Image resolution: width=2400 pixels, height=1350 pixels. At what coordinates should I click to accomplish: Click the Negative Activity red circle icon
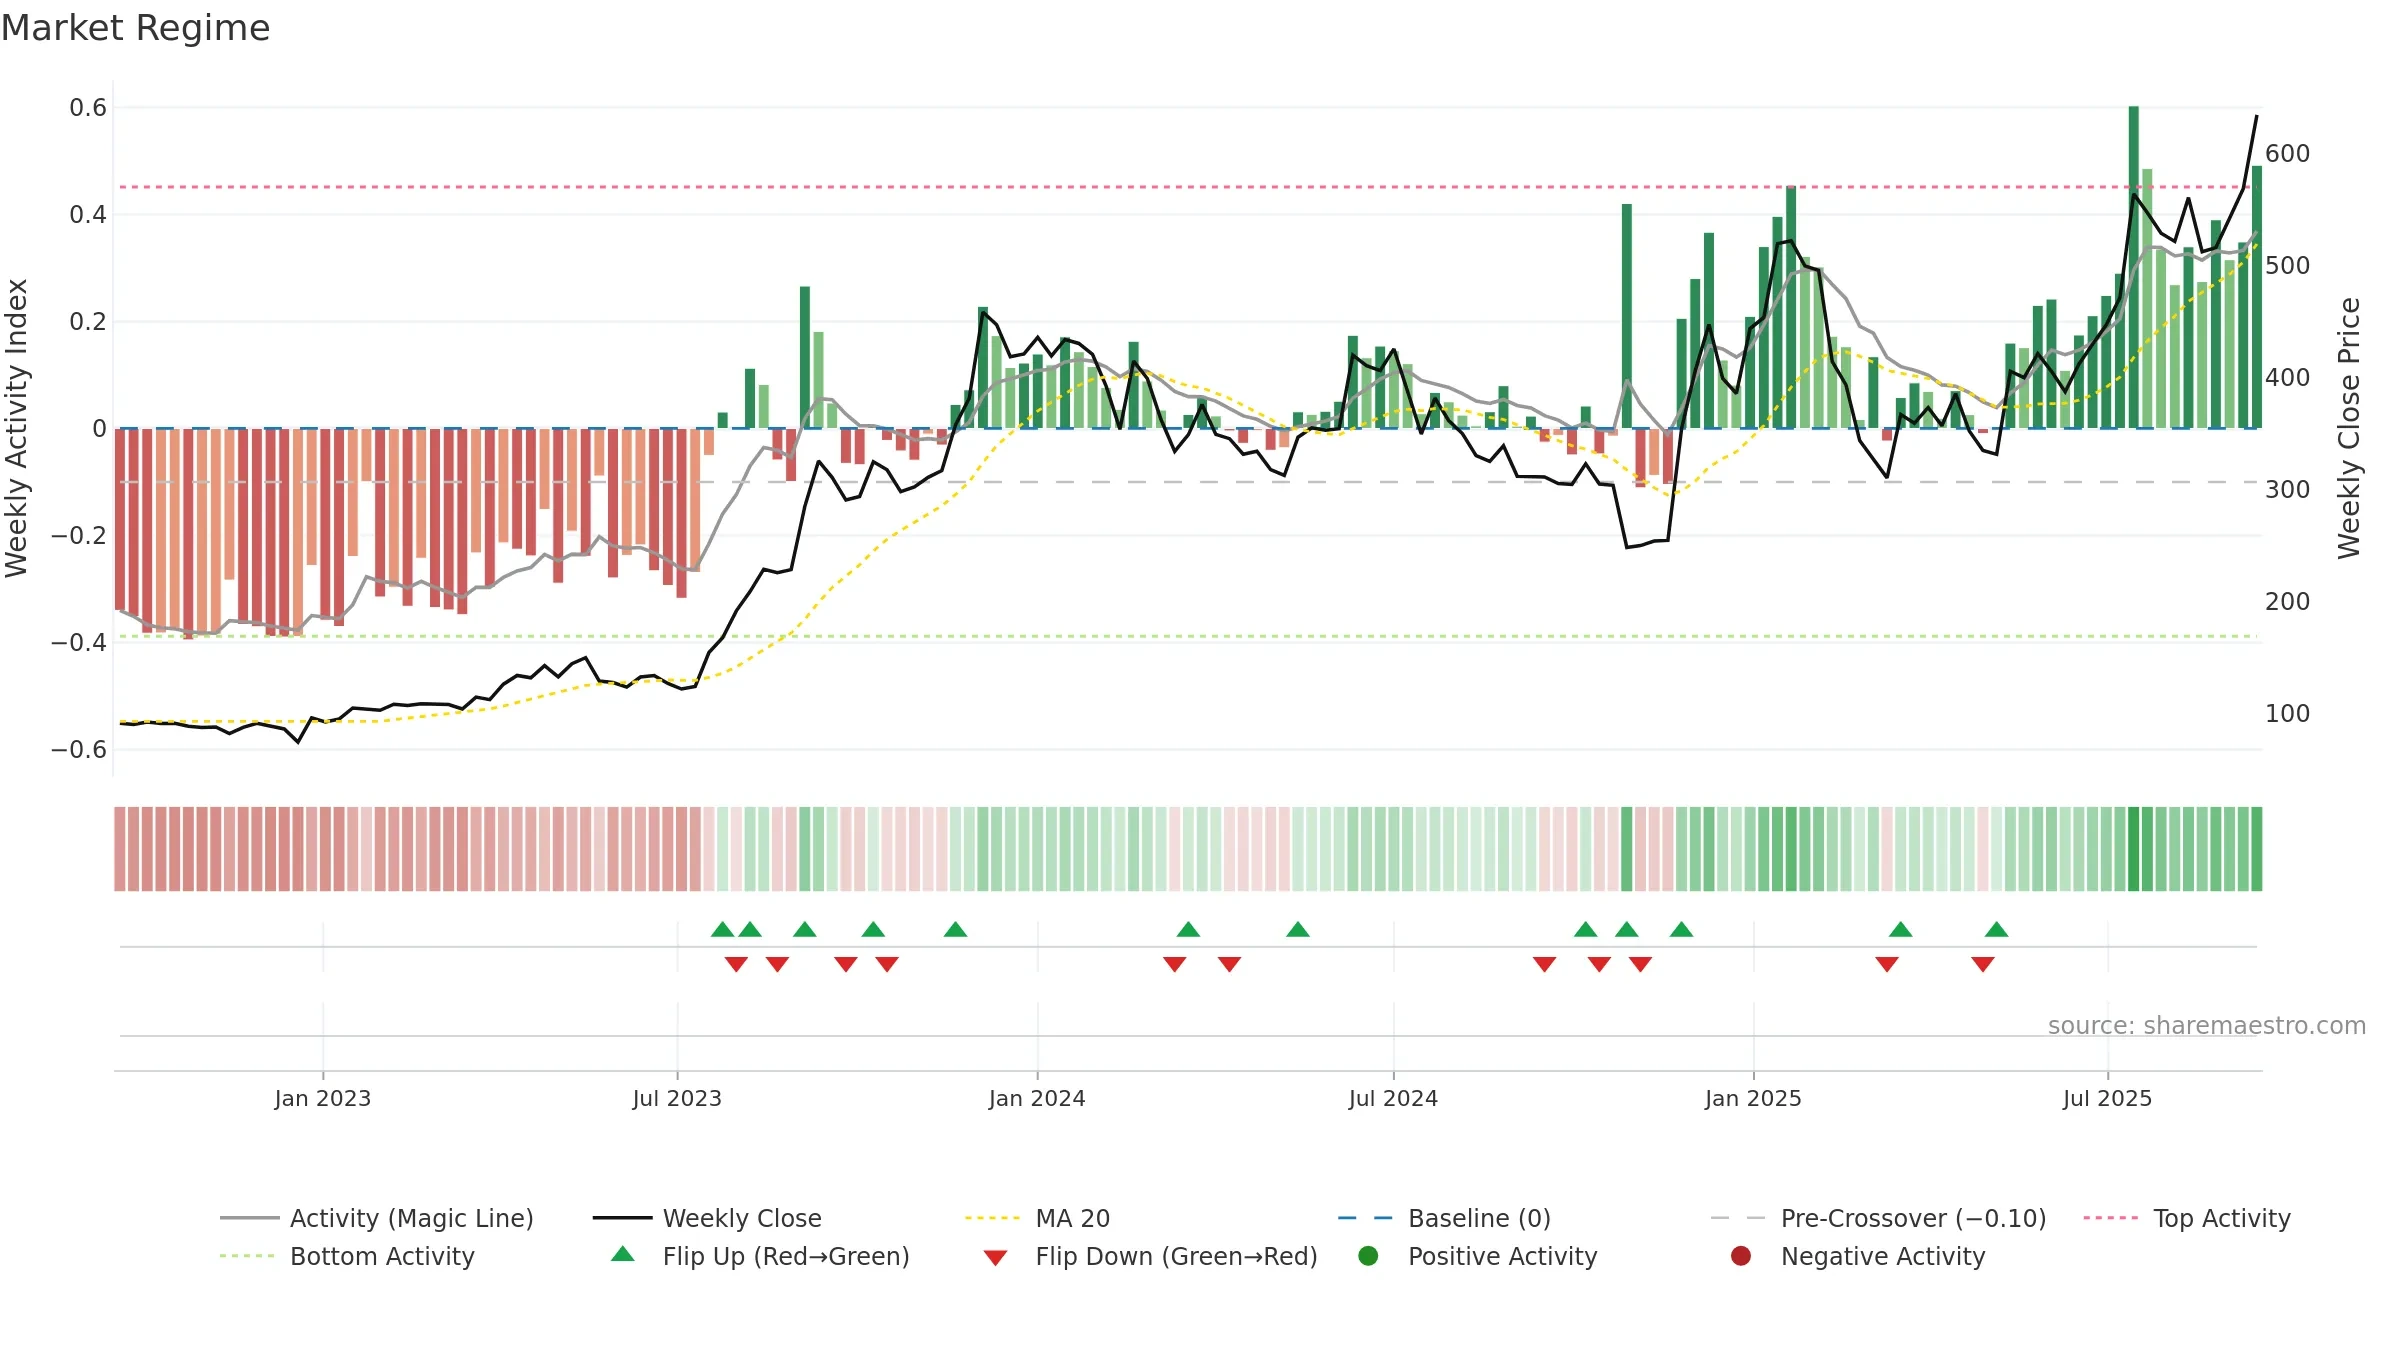pos(1741,1255)
